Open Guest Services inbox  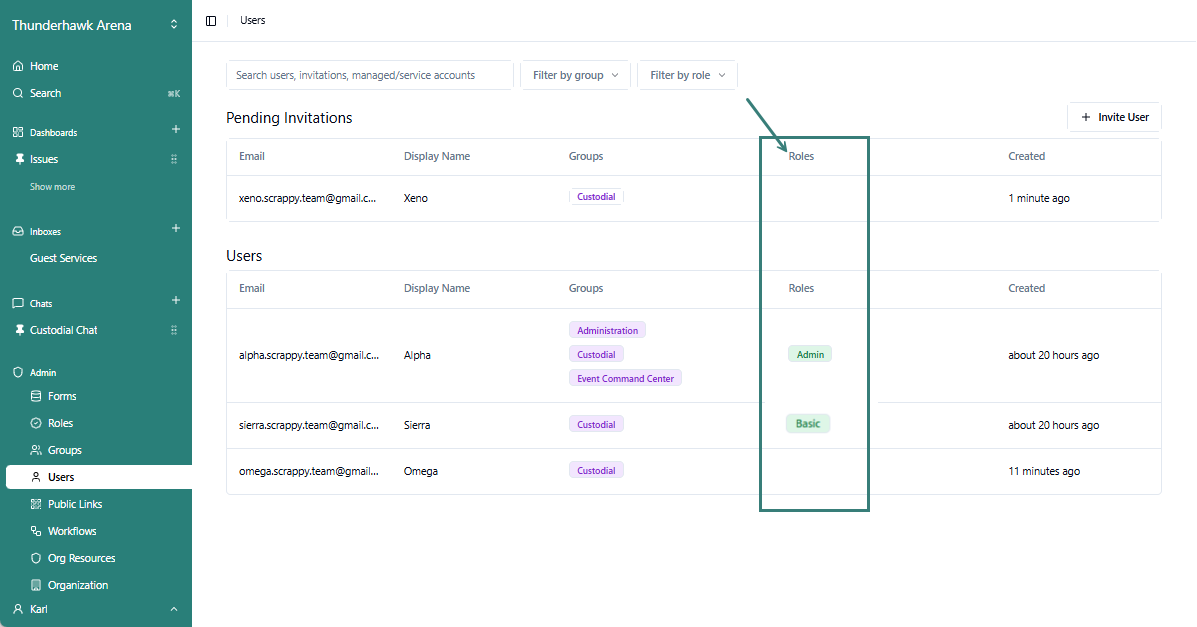tap(63, 258)
